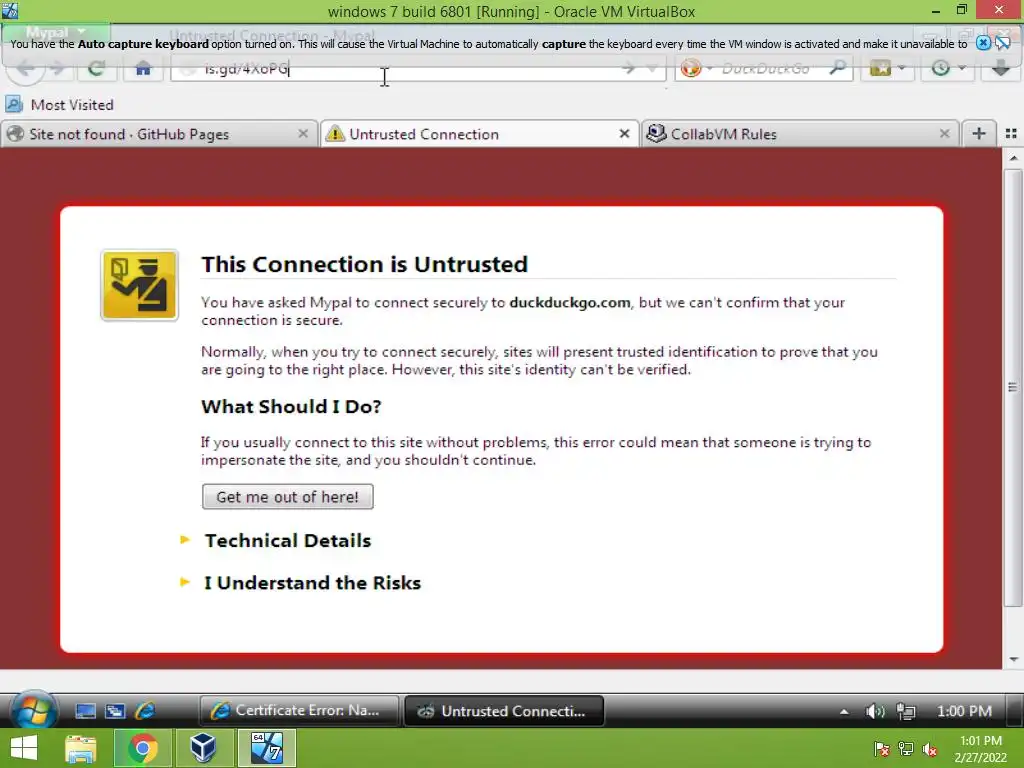Image resolution: width=1024 pixels, height=768 pixels.
Task: Click the guest network tray icon
Action: (906, 711)
